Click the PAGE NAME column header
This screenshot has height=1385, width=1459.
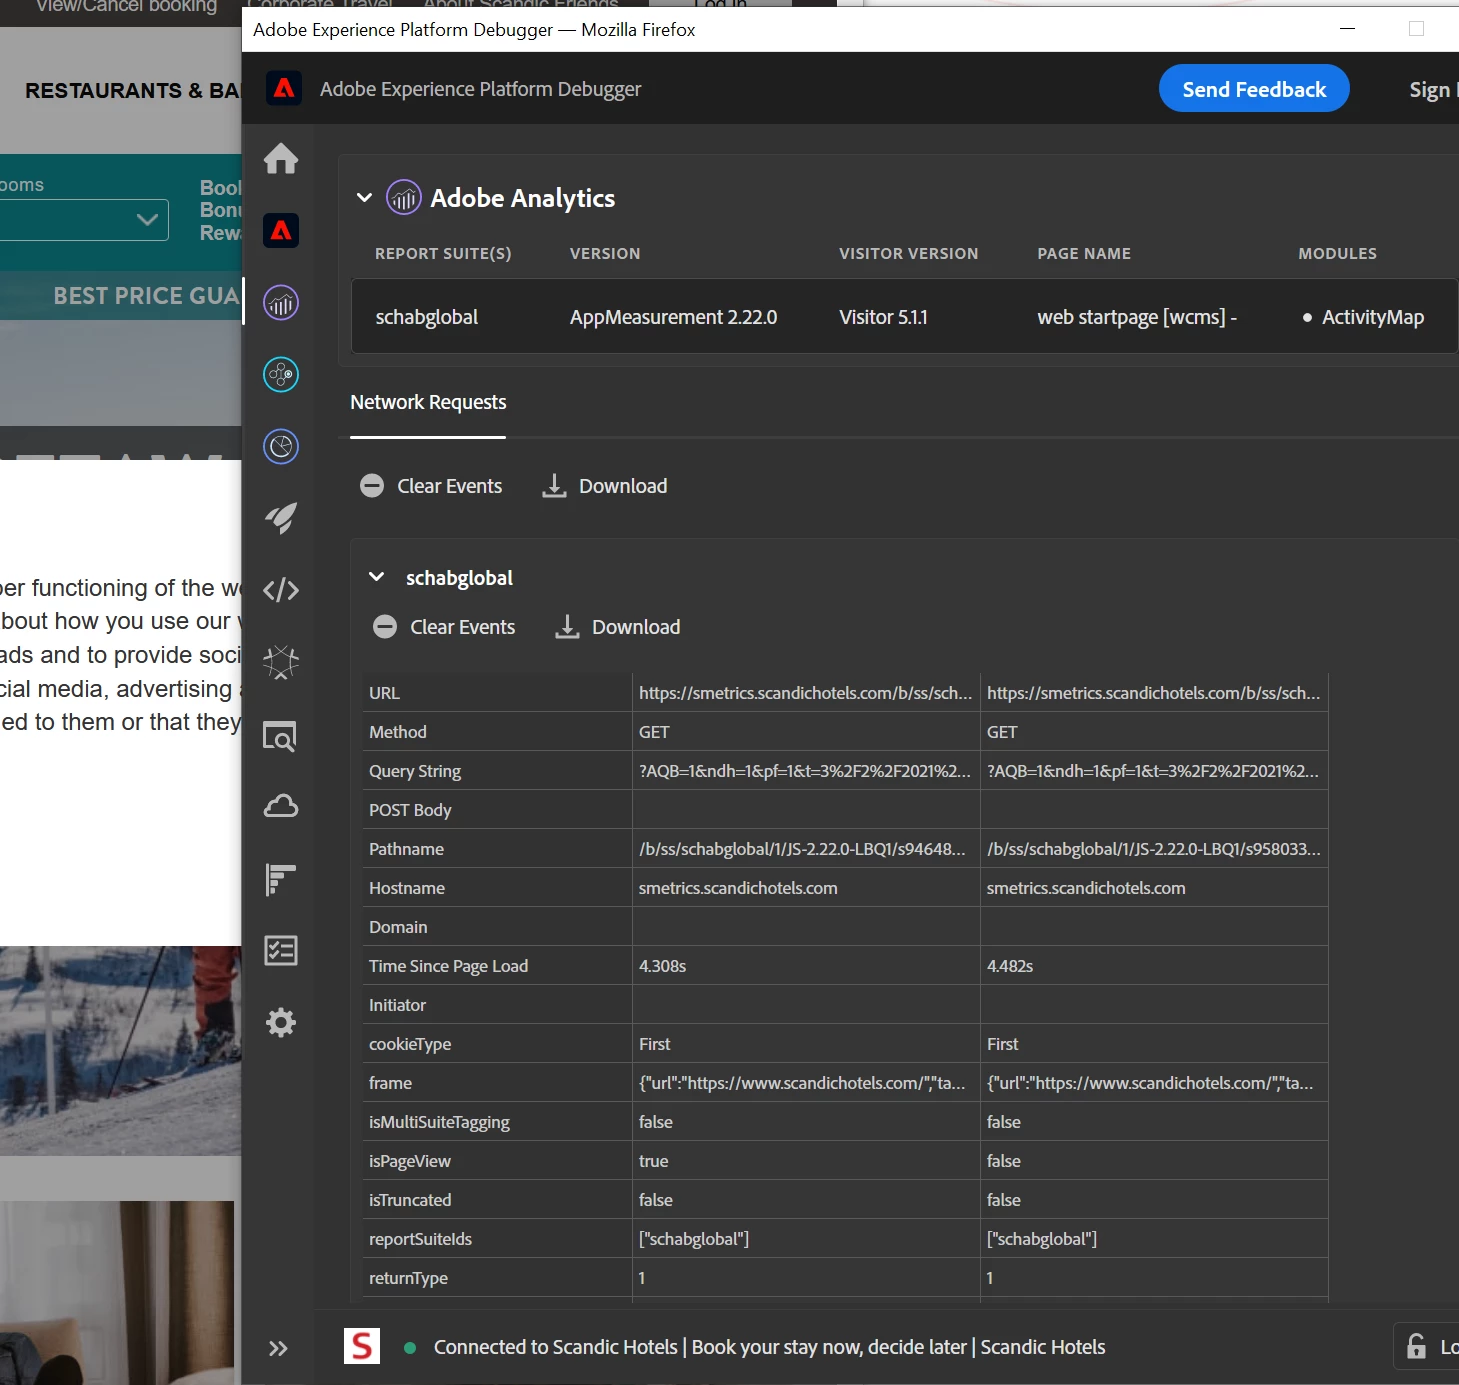coord(1084,254)
